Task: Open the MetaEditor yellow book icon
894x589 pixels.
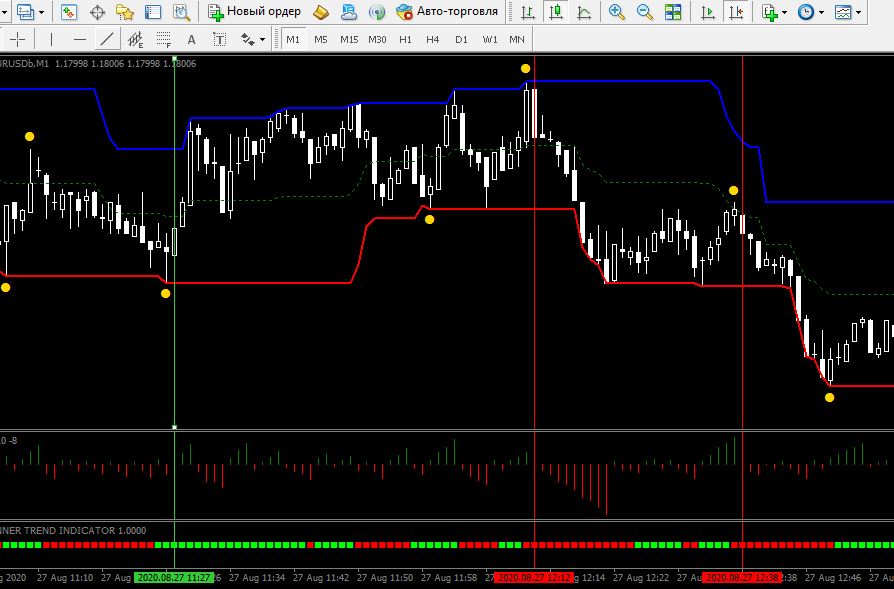Action: point(322,11)
